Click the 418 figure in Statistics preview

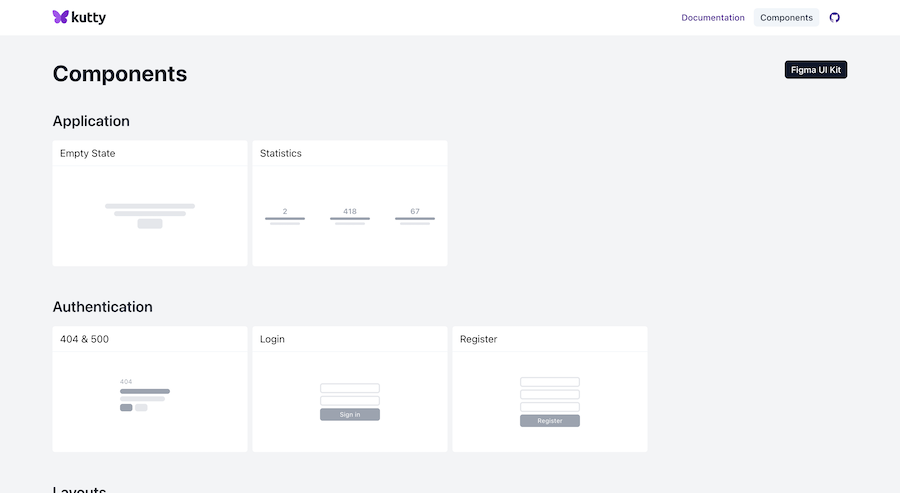click(x=350, y=211)
